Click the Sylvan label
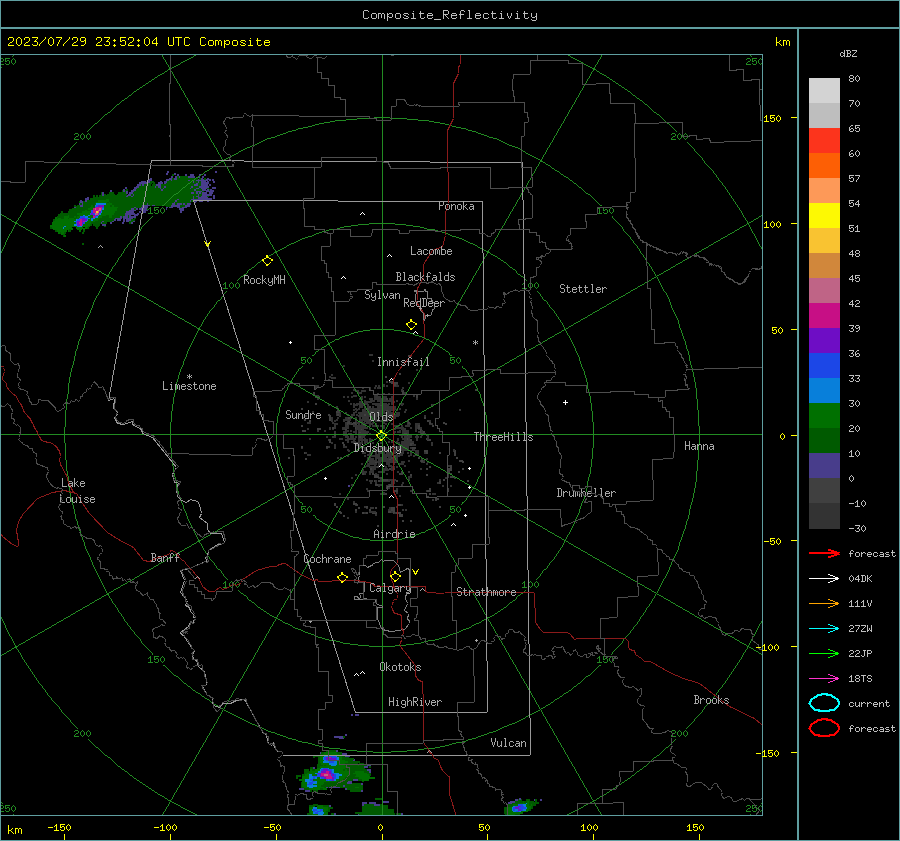900x841 pixels. tap(382, 295)
